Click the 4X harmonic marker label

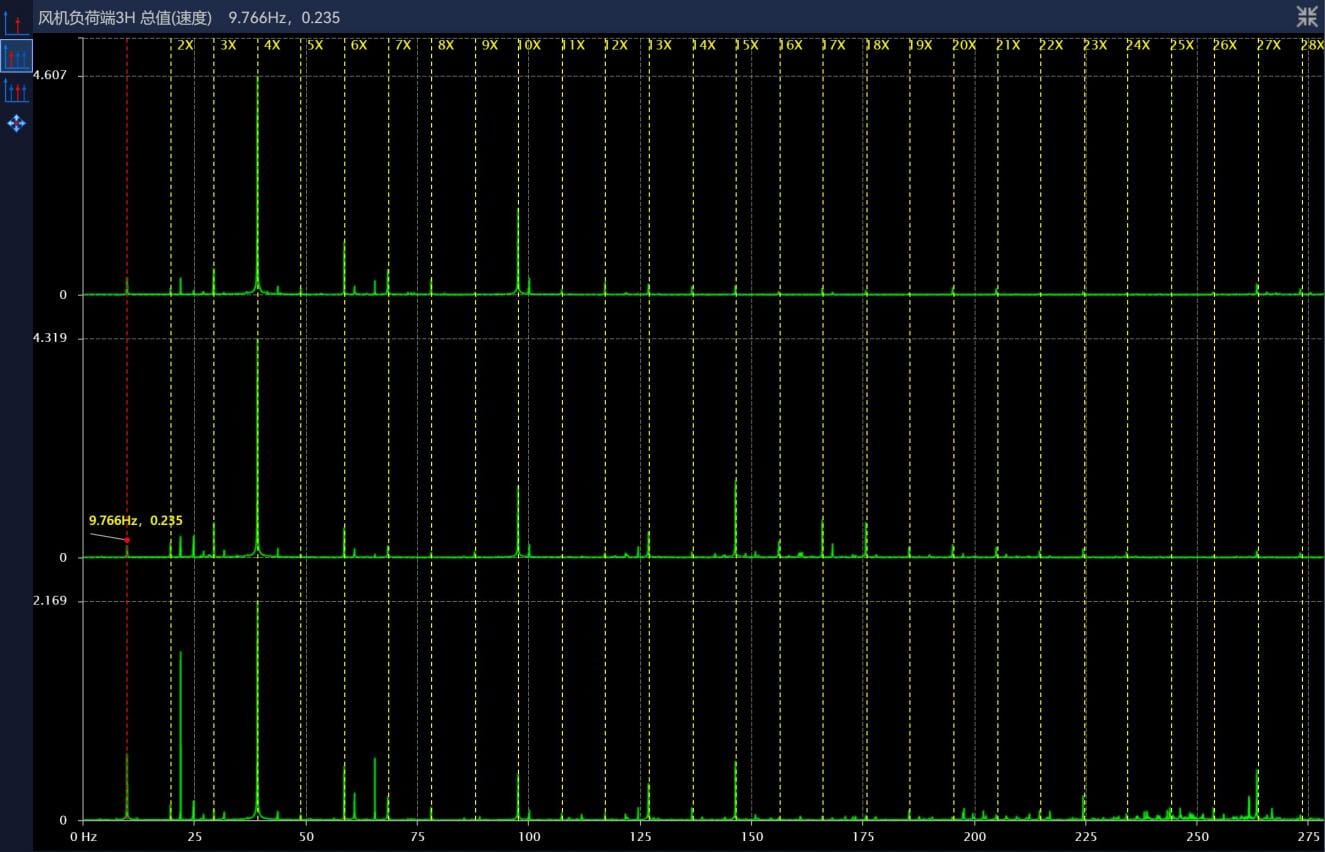272,45
